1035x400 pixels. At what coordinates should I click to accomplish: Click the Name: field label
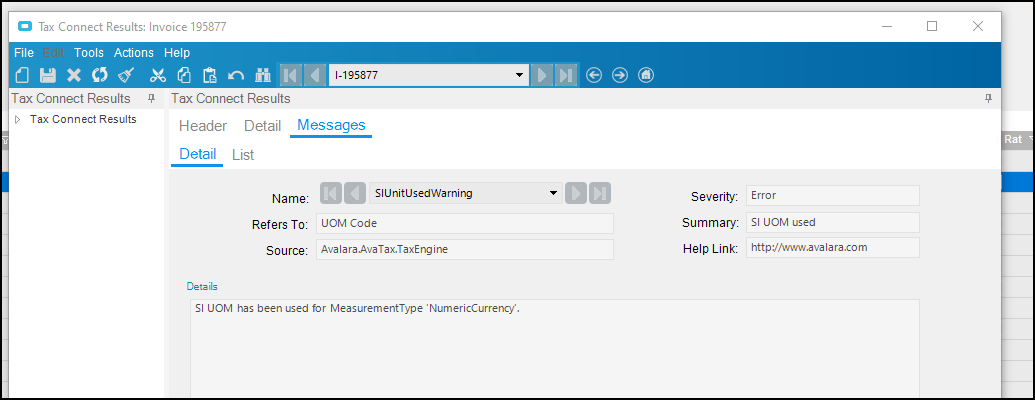pos(290,199)
